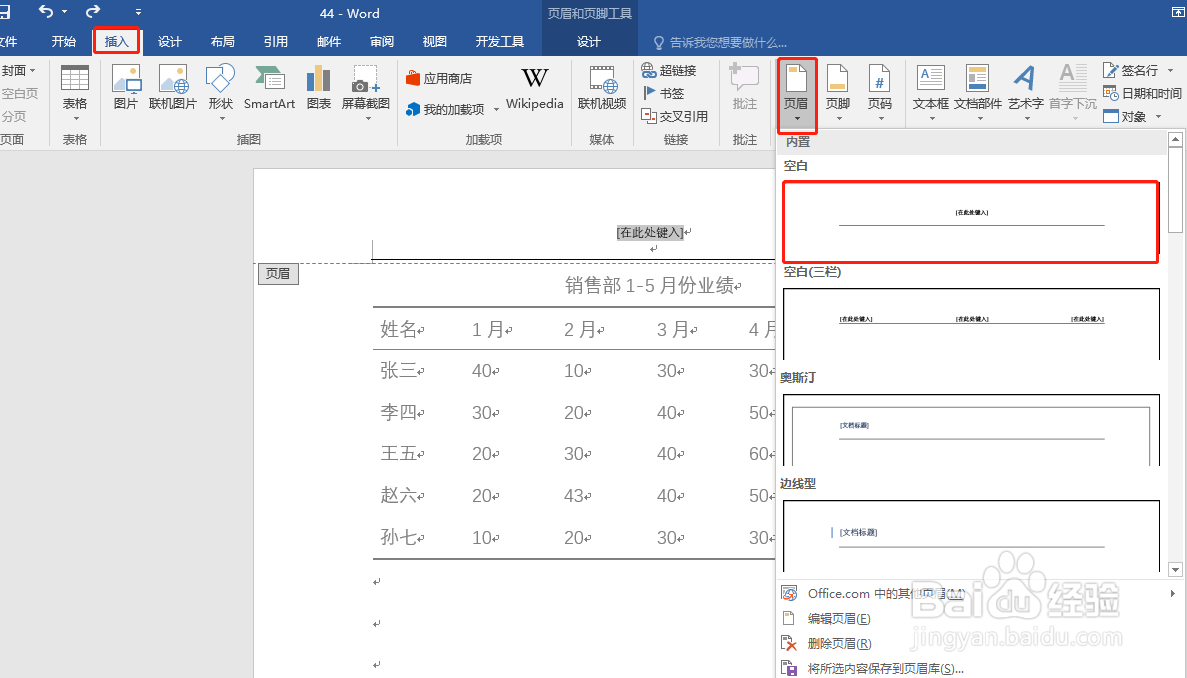Insert a drop cap with 首字下沉
The image size is (1187, 678).
(1072, 90)
